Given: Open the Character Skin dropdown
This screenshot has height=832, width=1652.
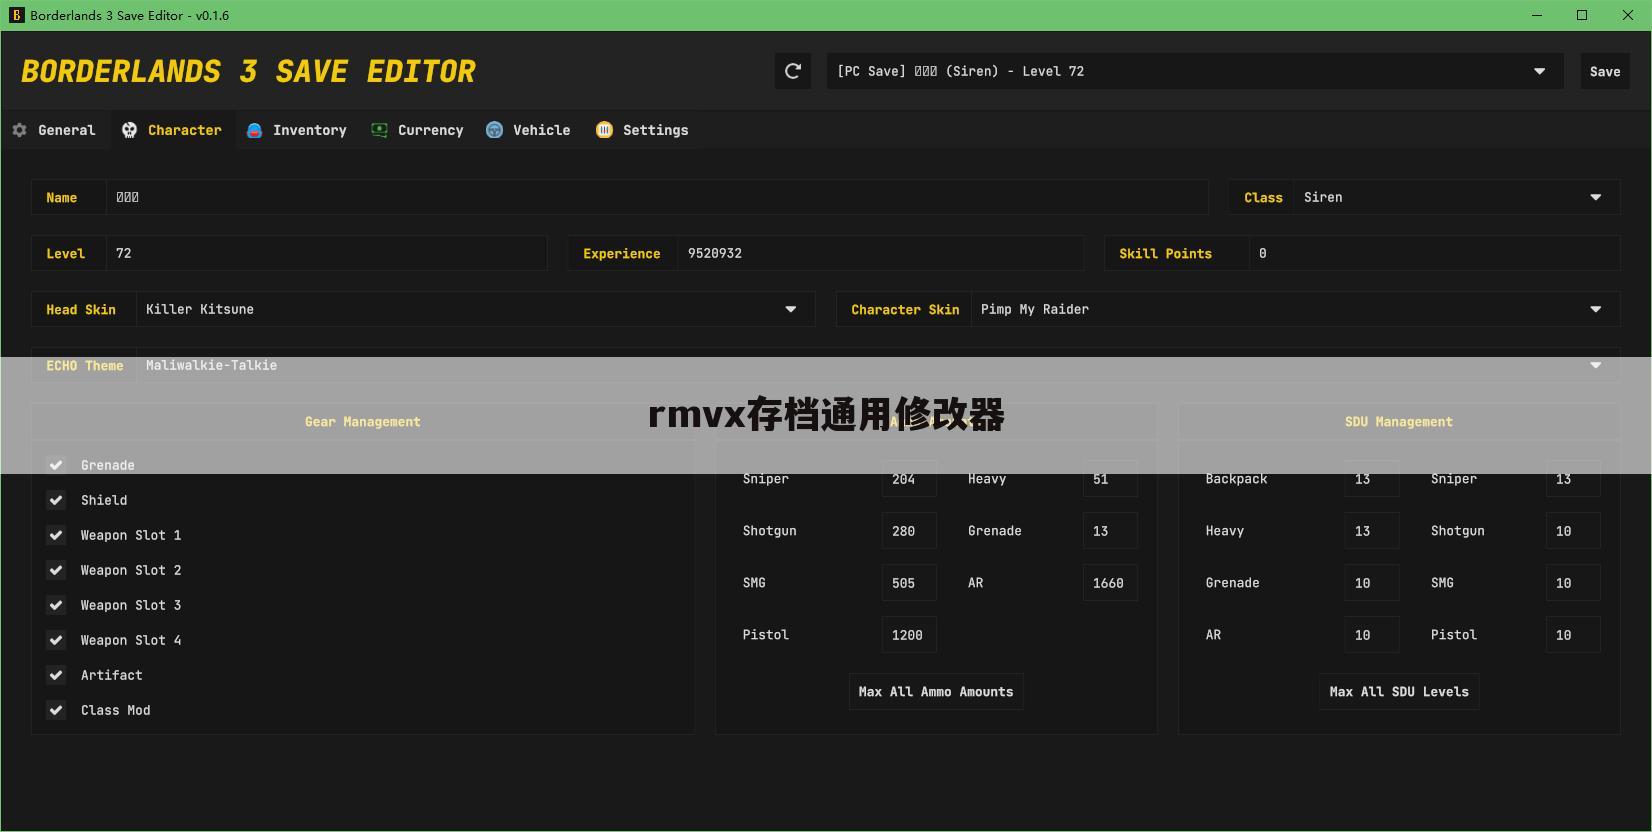Looking at the screenshot, I should (1295, 309).
